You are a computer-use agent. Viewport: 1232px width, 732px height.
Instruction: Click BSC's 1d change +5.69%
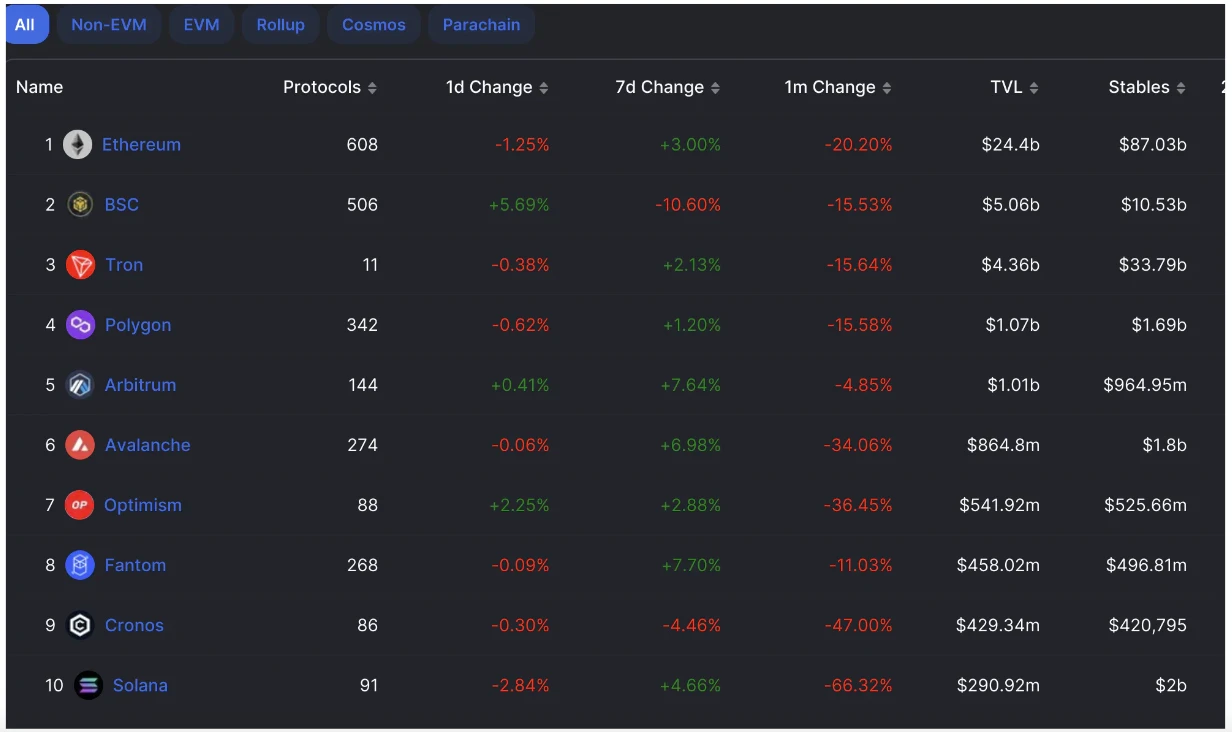click(519, 205)
